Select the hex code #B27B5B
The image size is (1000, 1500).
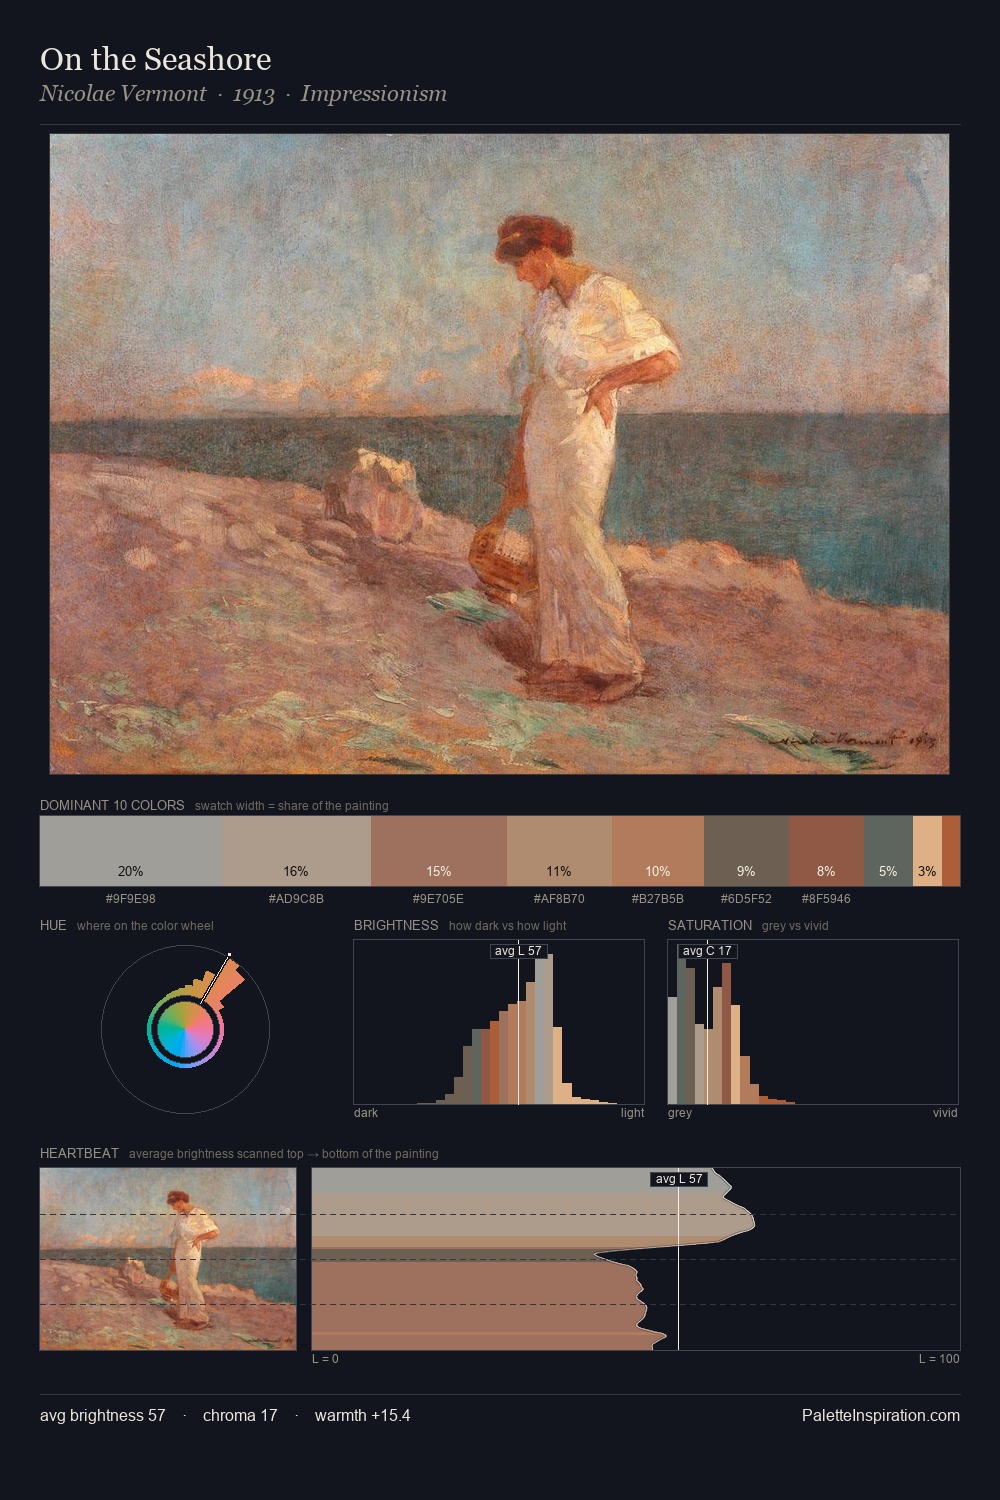coord(658,899)
